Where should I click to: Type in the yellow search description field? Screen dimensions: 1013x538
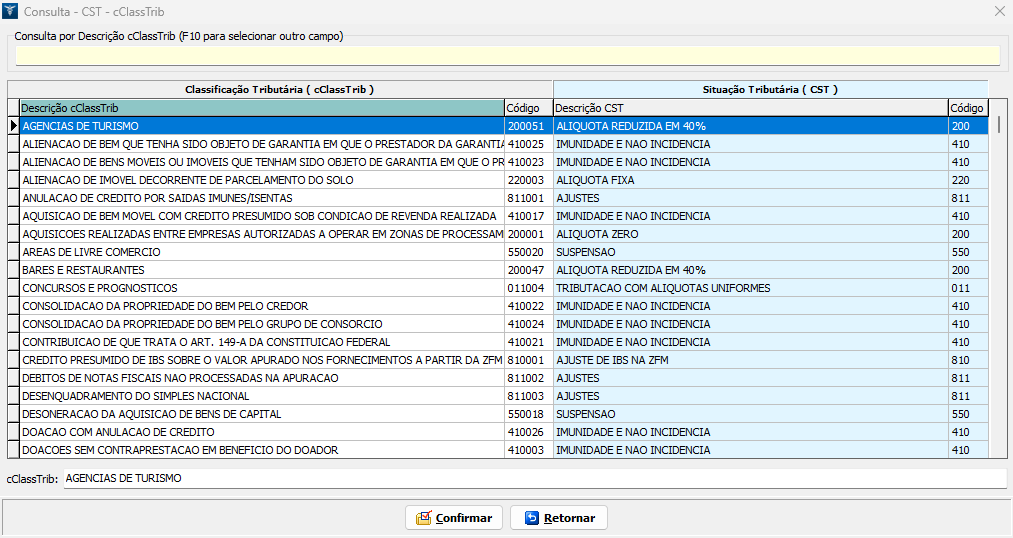tap(507, 55)
